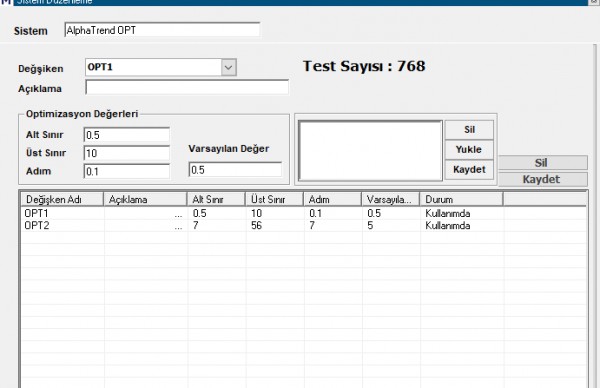600x388 pixels.
Task: Click the empty list box beside Sil
Action: (370, 150)
